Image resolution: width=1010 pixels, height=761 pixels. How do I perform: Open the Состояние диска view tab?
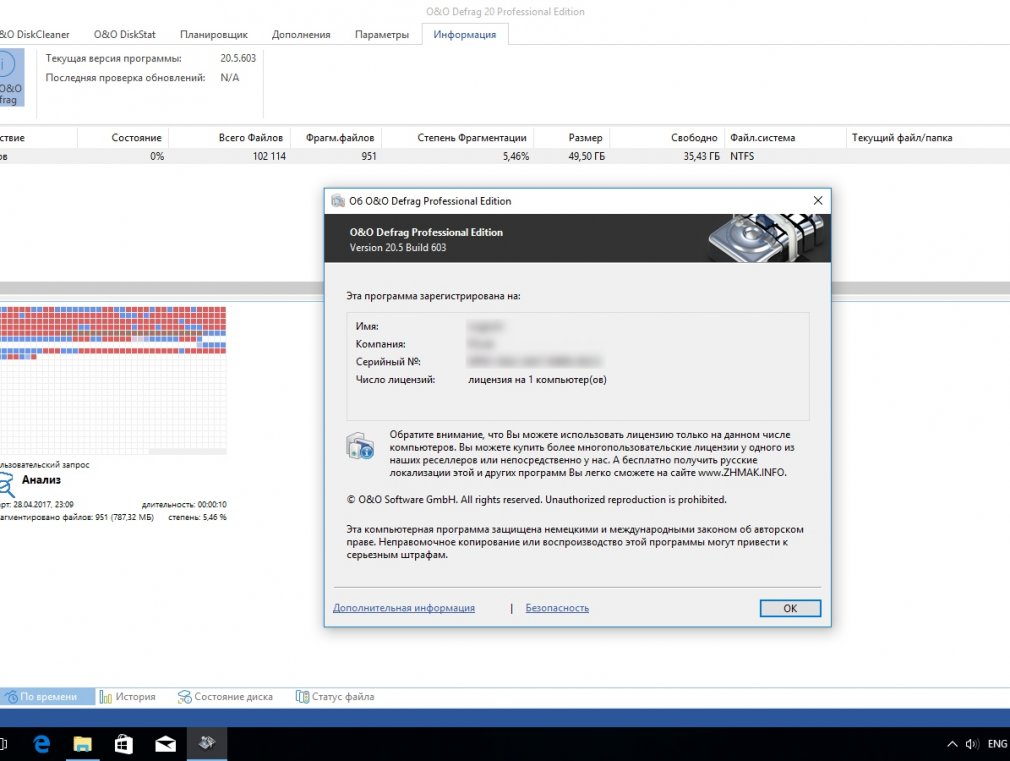click(225, 697)
